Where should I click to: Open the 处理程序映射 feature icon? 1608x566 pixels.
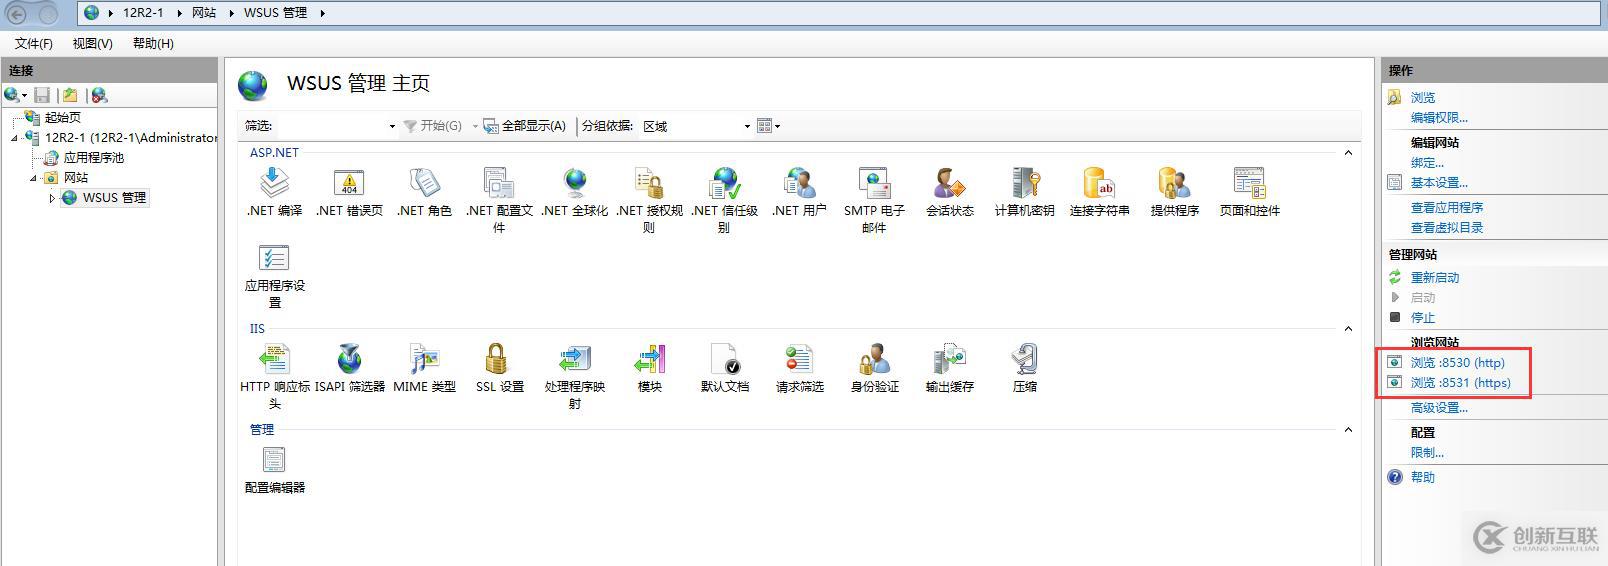(574, 358)
